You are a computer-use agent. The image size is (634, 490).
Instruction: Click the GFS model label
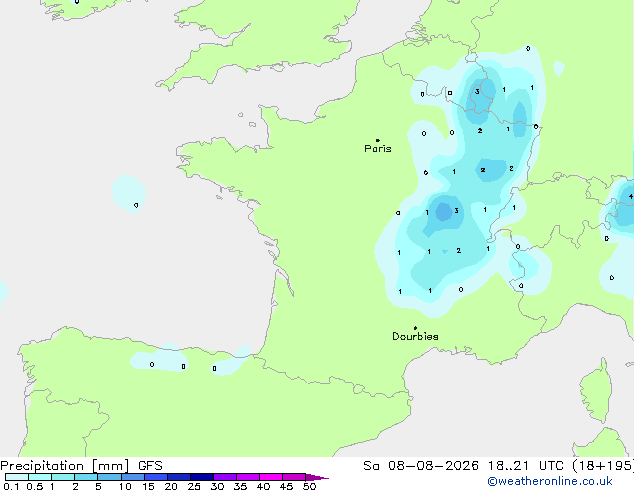coord(150,466)
